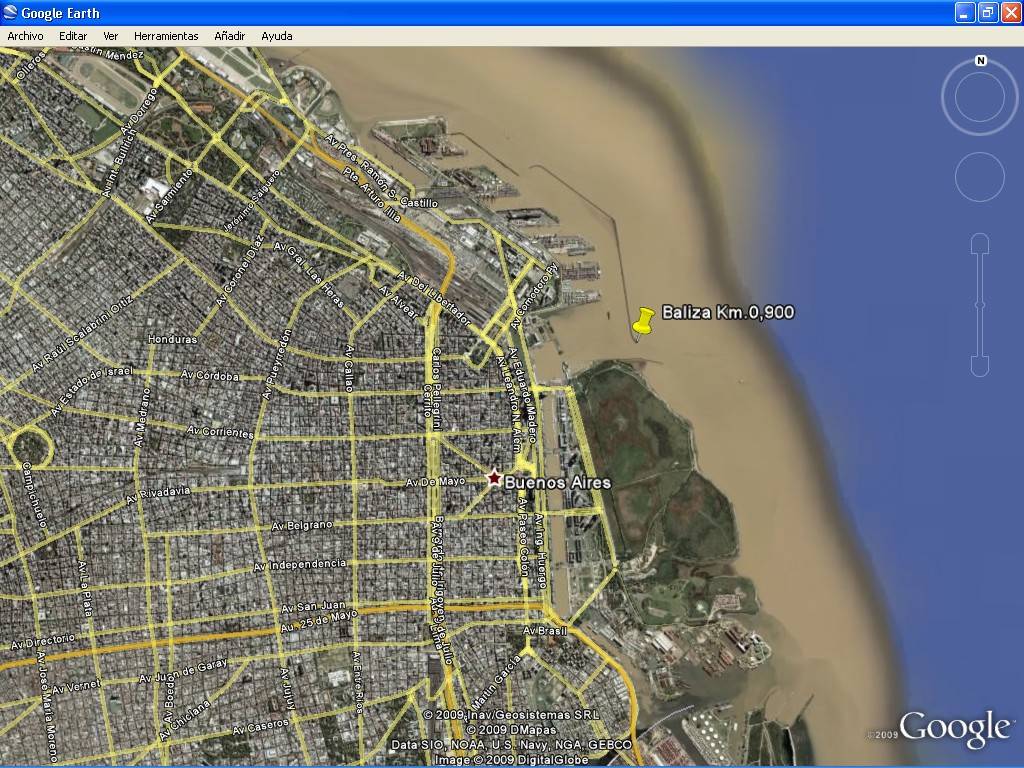Click the Av Córdoba street label
This screenshot has height=768, width=1024.
[x=210, y=376]
